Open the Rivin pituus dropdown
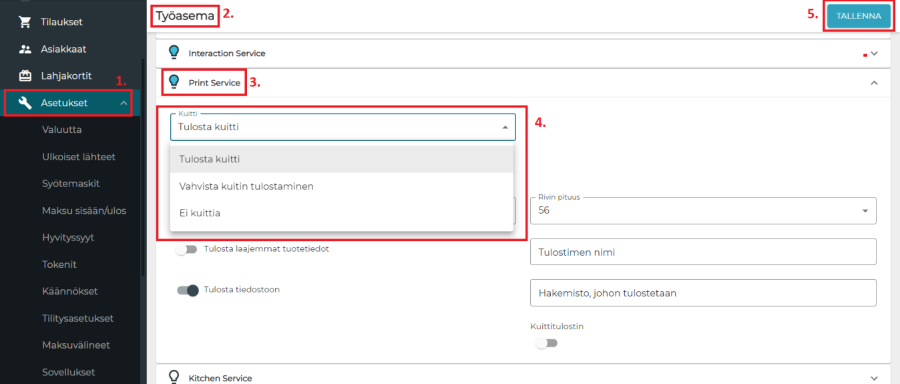Screen dimensions: 900x384 point(703,211)
